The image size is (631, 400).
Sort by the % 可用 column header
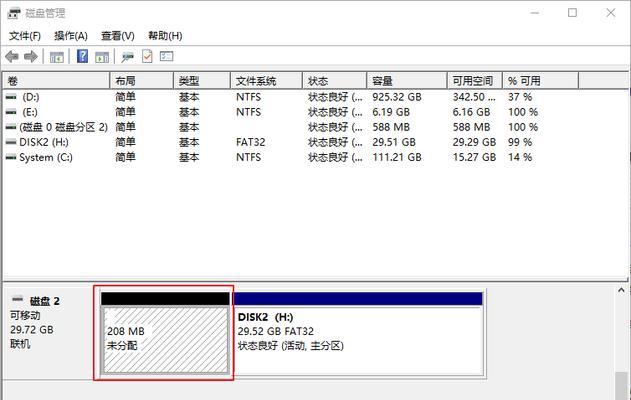coord(540,81)
